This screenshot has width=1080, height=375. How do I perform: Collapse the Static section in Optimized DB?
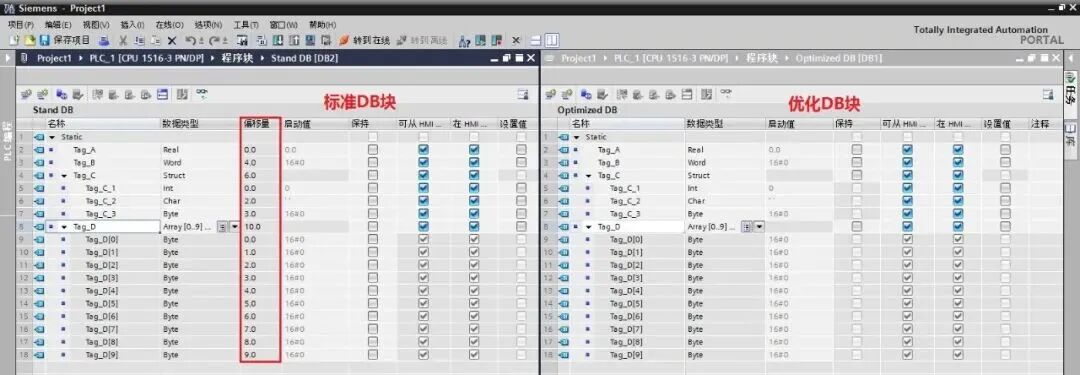tap(577, 137)
